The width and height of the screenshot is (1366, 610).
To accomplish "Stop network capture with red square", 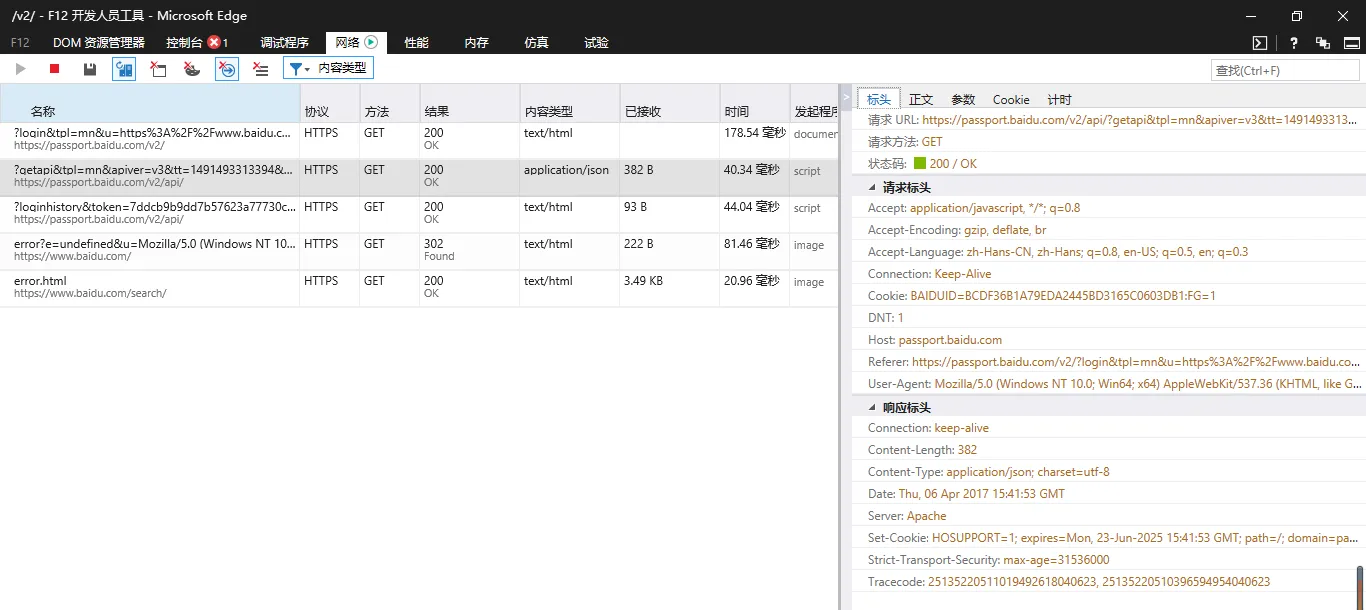I will pyautogui.click(x=55, y=69).
